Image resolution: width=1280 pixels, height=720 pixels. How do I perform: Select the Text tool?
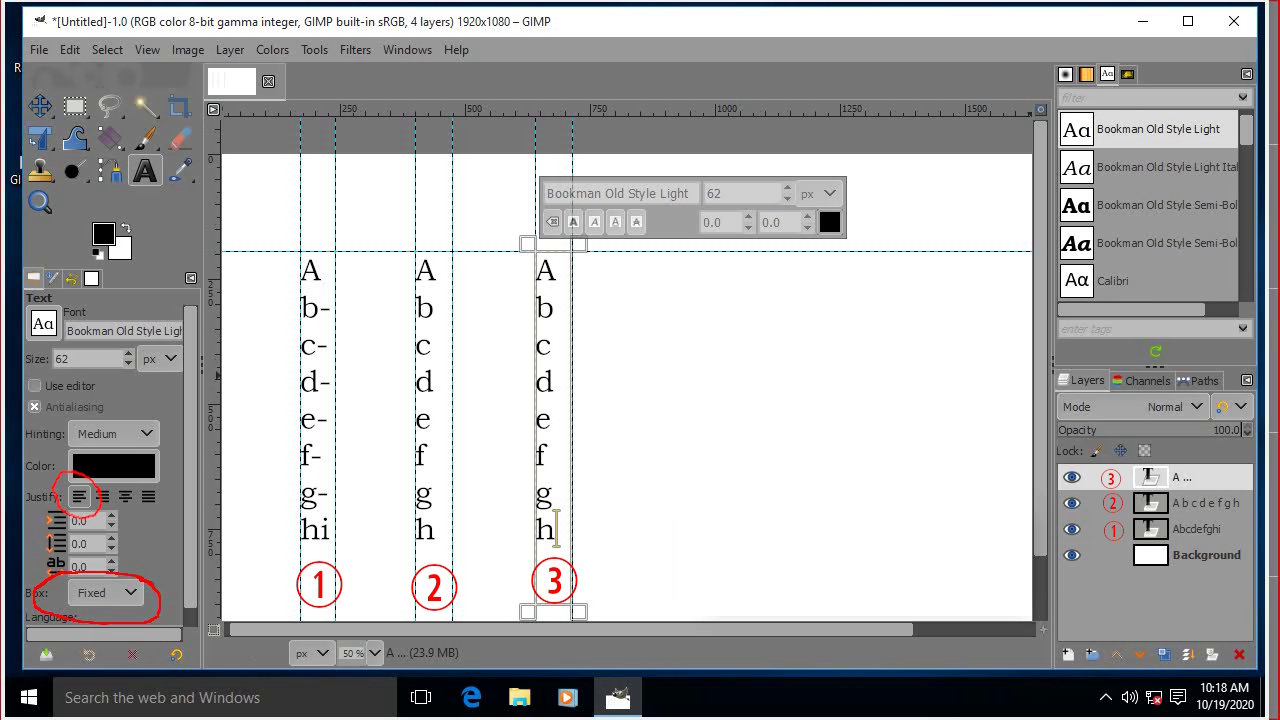pos(145,171)
